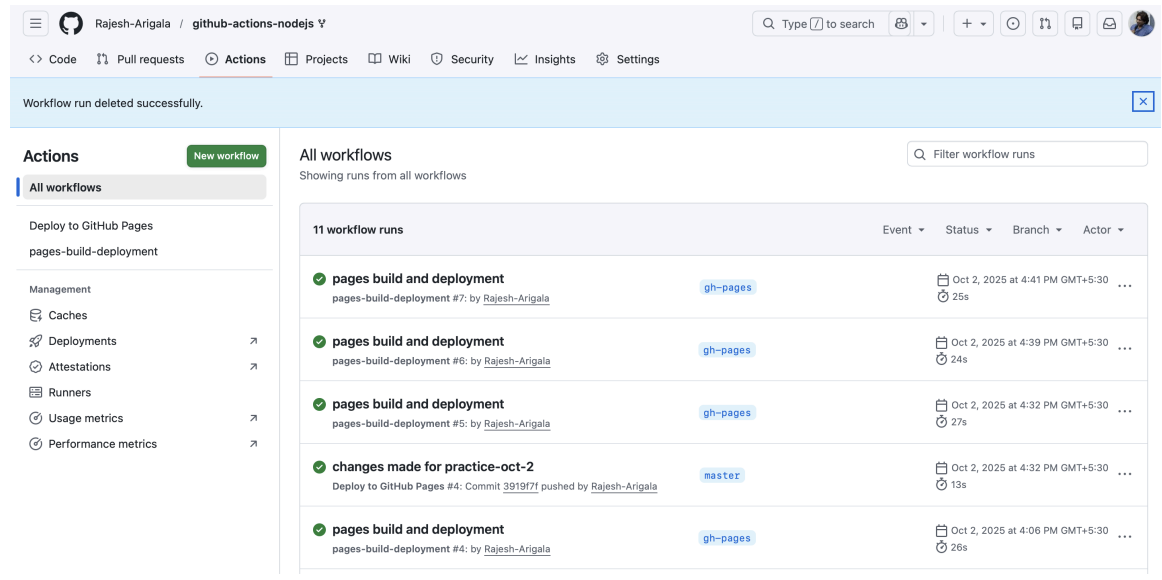Open three-dot menu for practice-oct-2 run
Viewport: 1162px width, 580px height.
click(x=1124, y=475)
